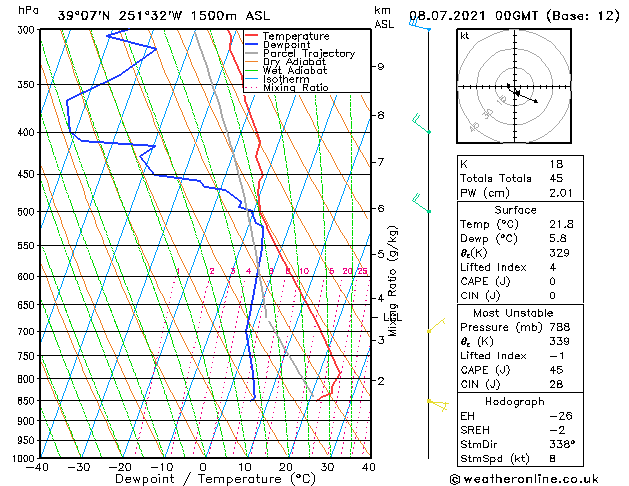Select the "Mixing Ratio" legend entry

click(296, 87)
